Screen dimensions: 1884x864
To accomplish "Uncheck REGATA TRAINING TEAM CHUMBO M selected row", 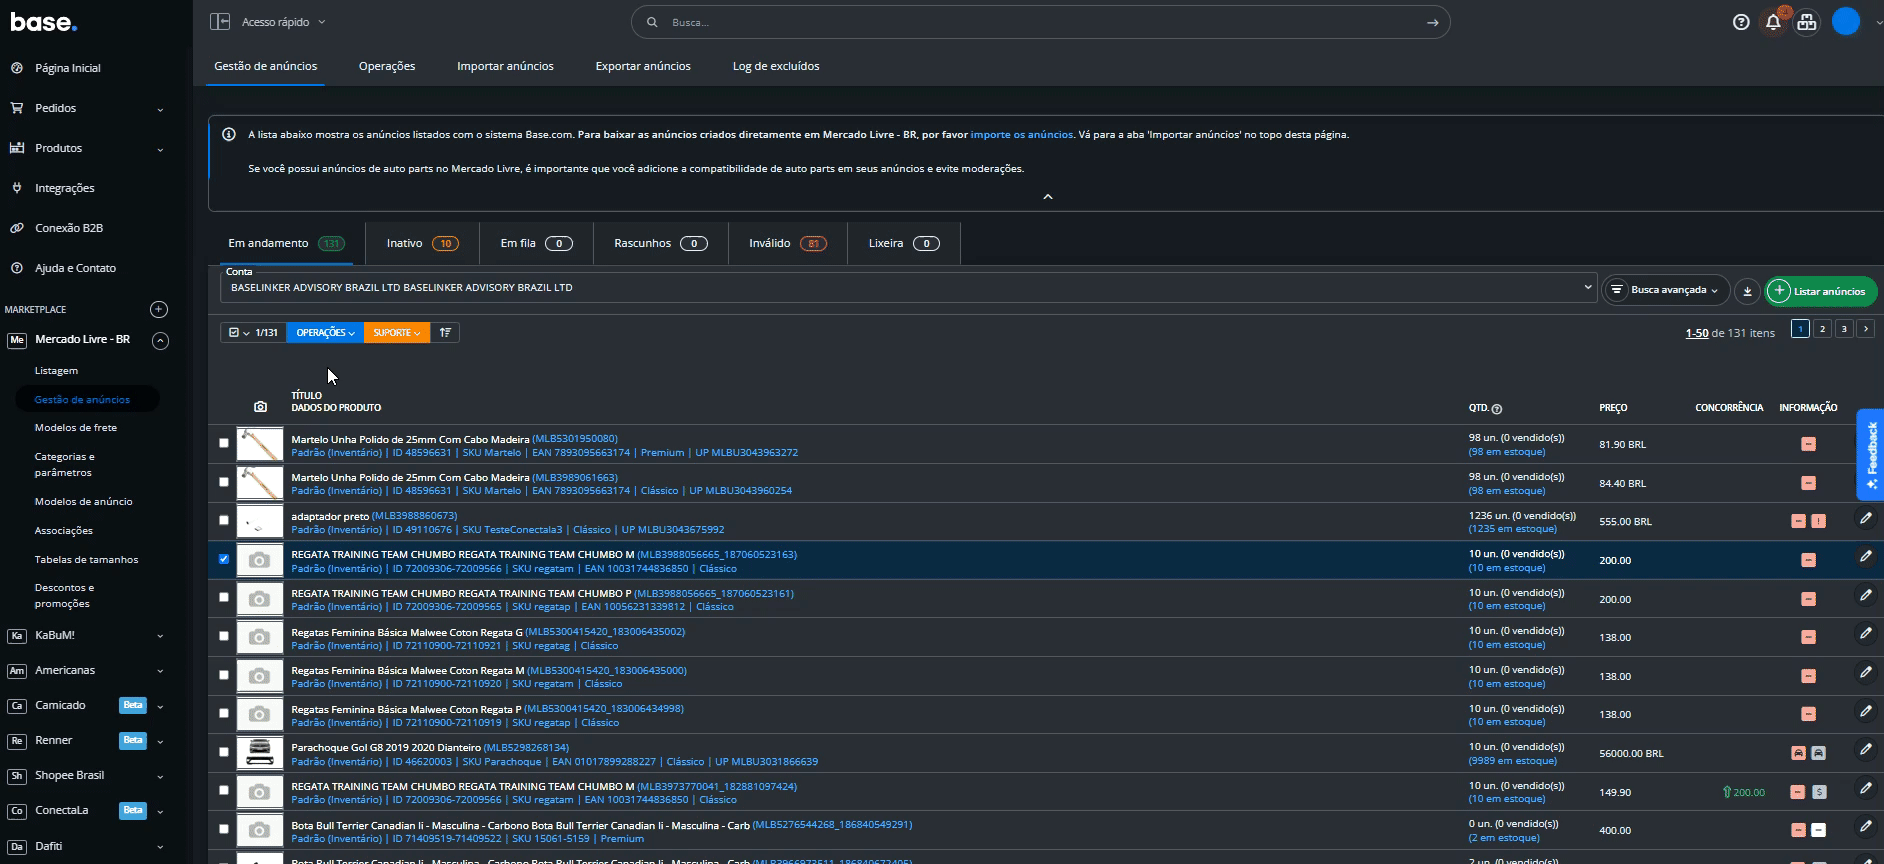I will tap(224, 559).
